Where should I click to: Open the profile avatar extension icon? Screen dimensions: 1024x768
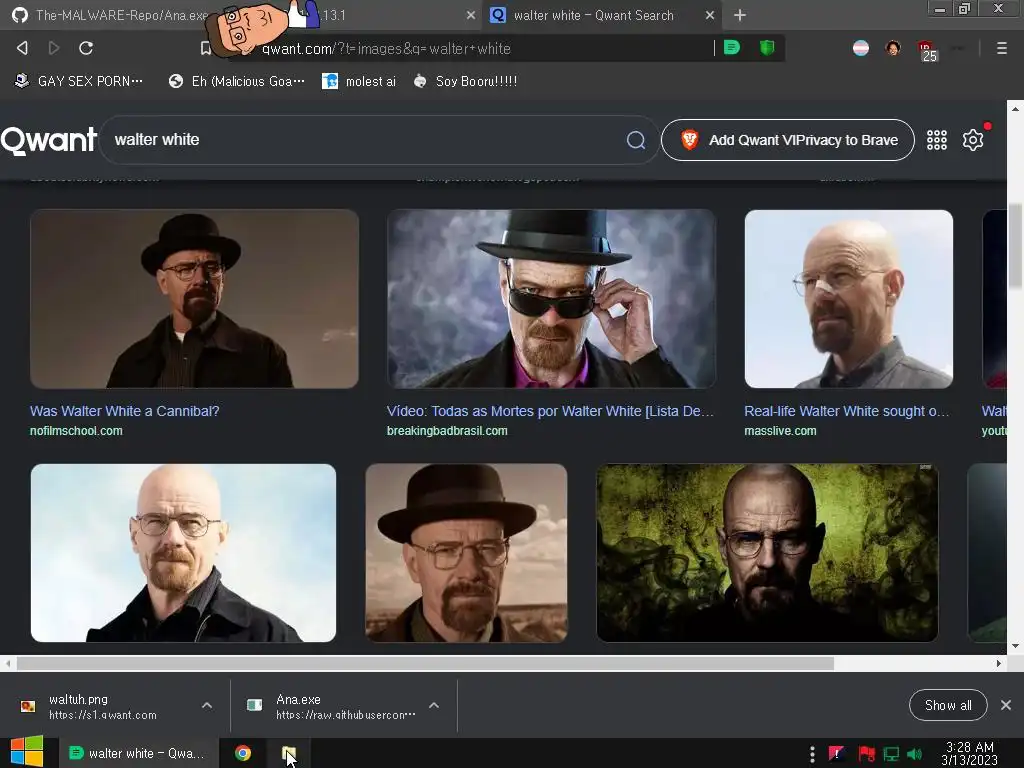tap(893, 48)
